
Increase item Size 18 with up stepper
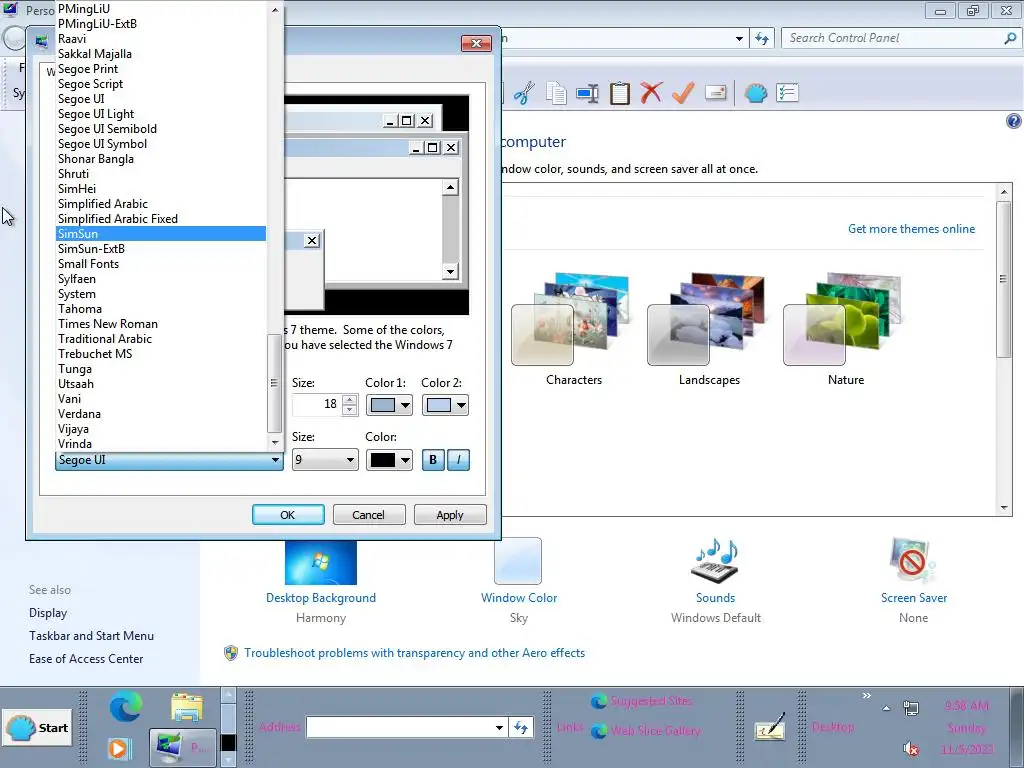(x=349, y=400)
